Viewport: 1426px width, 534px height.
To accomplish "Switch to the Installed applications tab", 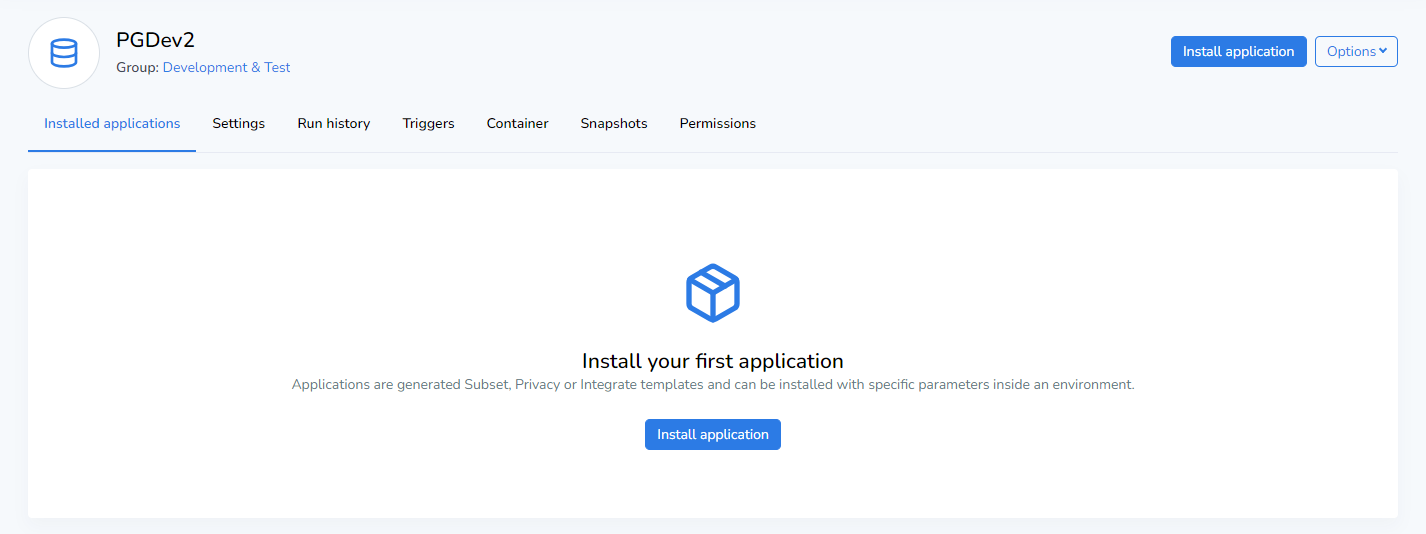I will [x=112, y=124].
